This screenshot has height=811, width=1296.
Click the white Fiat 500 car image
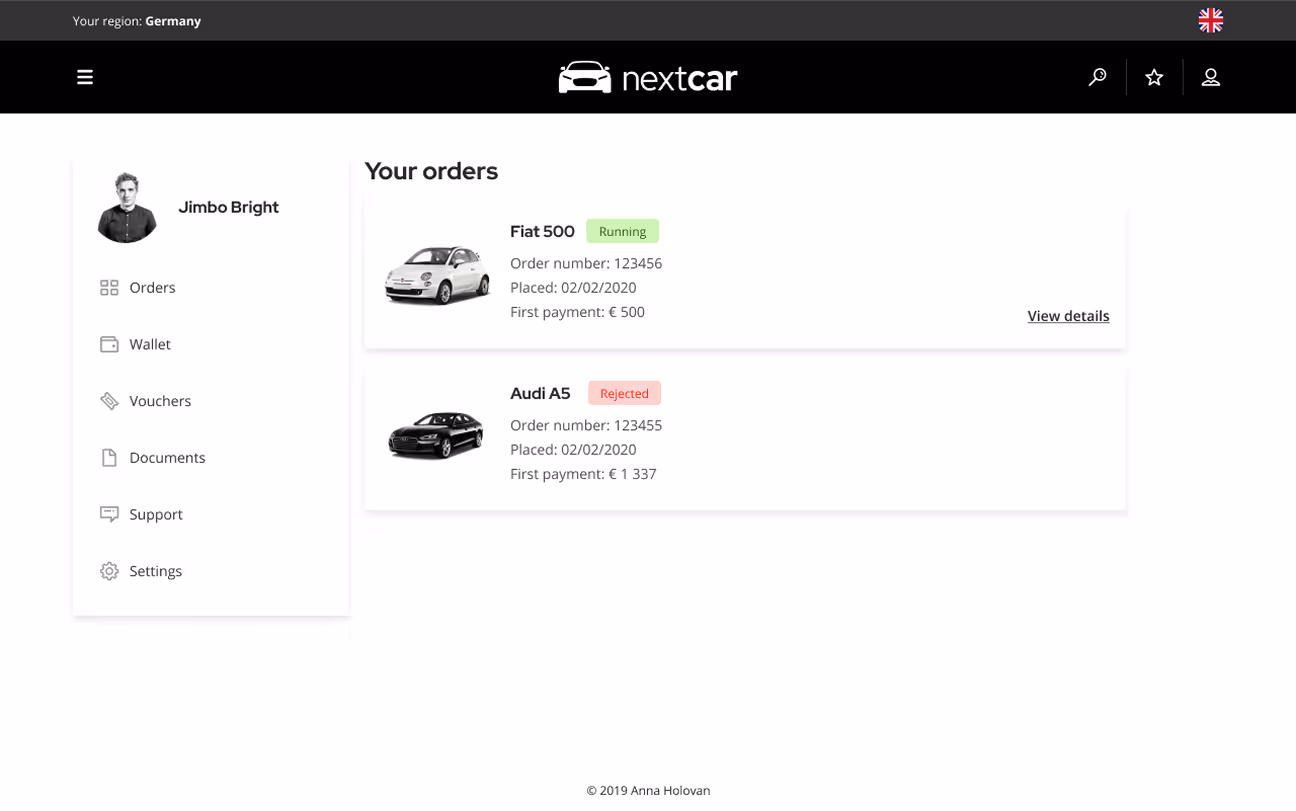(x=438, y=275)
